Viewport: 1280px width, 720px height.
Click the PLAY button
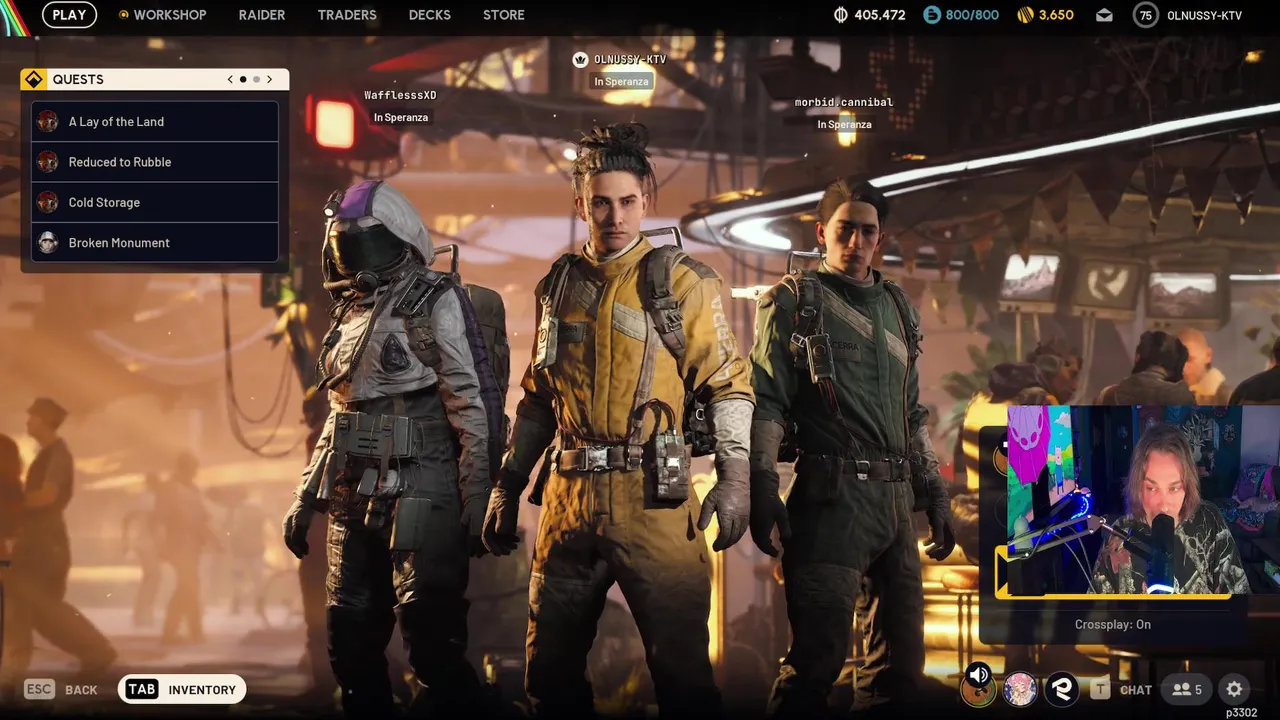click(x=69, y=15)
